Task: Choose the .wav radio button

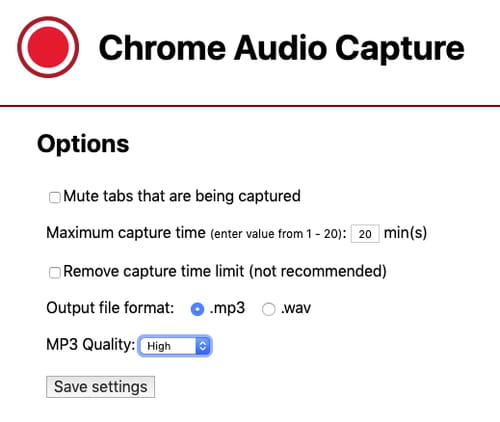Action: [268, 309]
